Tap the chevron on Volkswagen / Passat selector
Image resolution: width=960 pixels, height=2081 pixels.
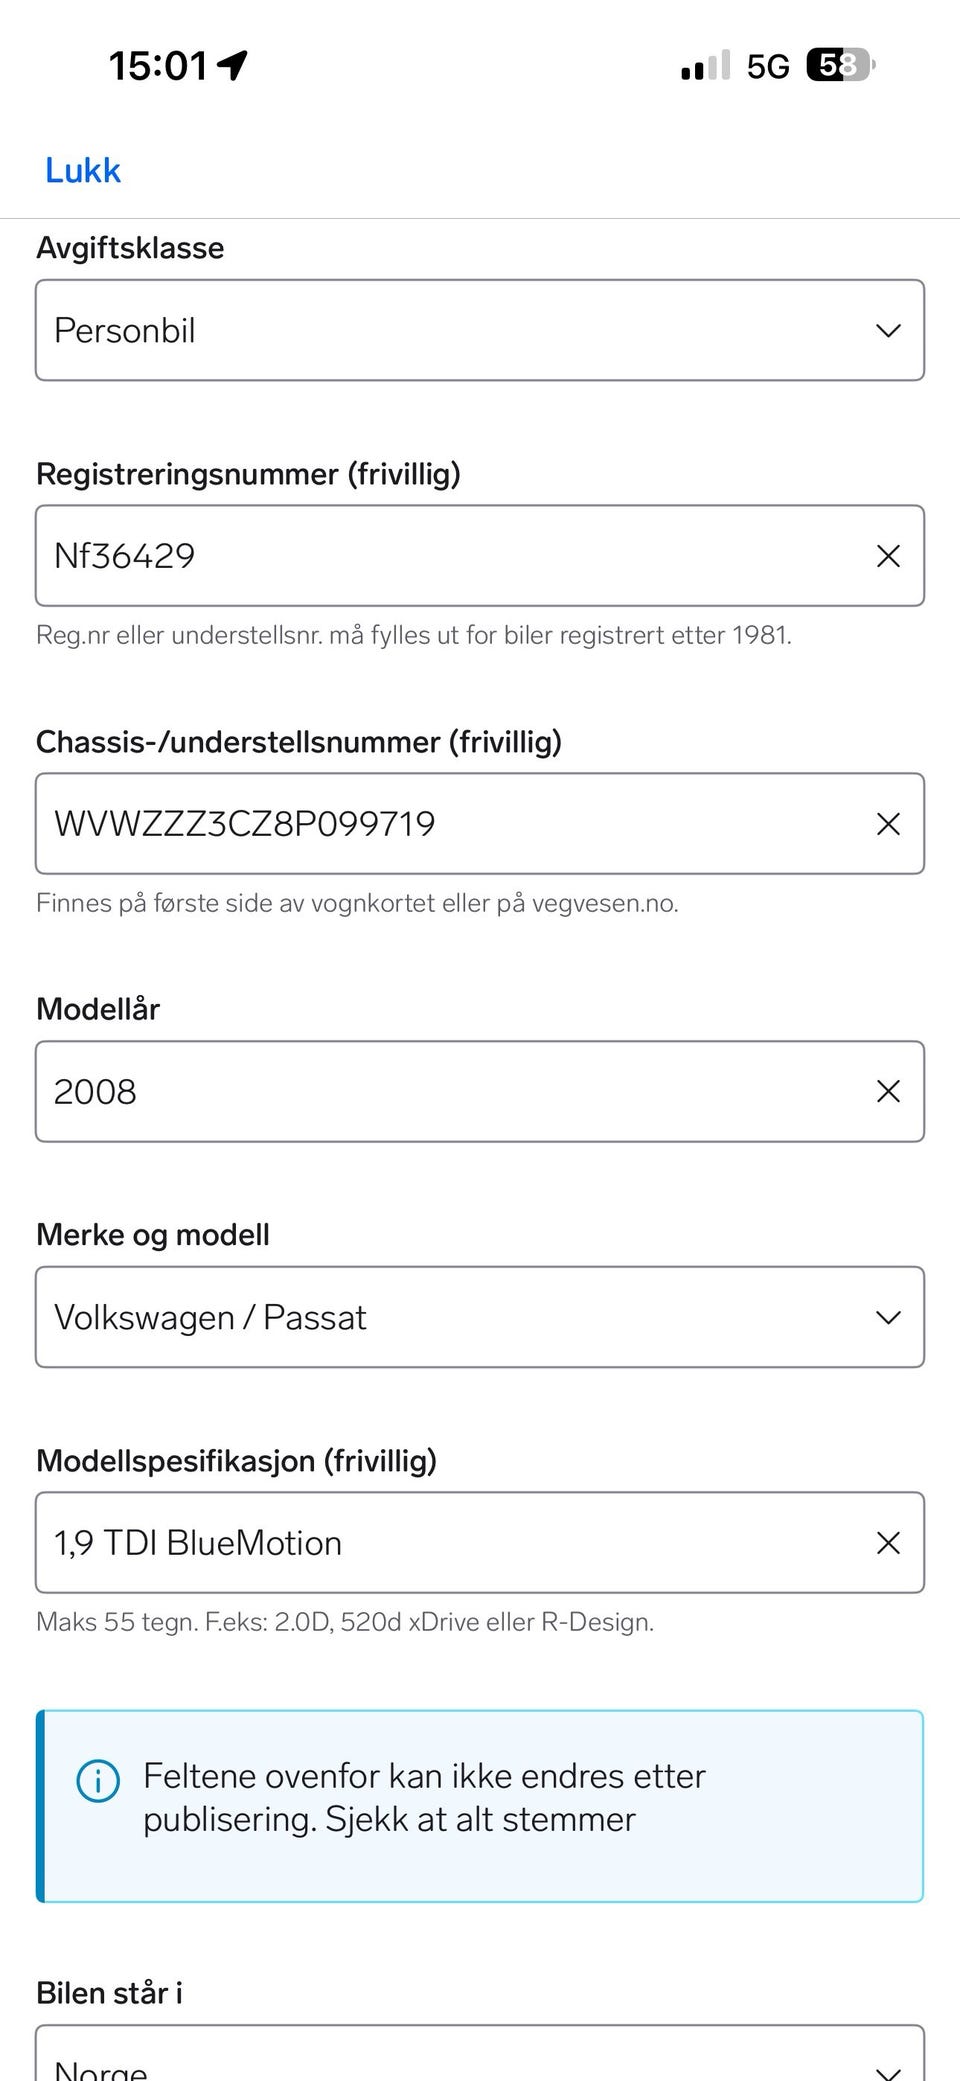(888, 1317)
